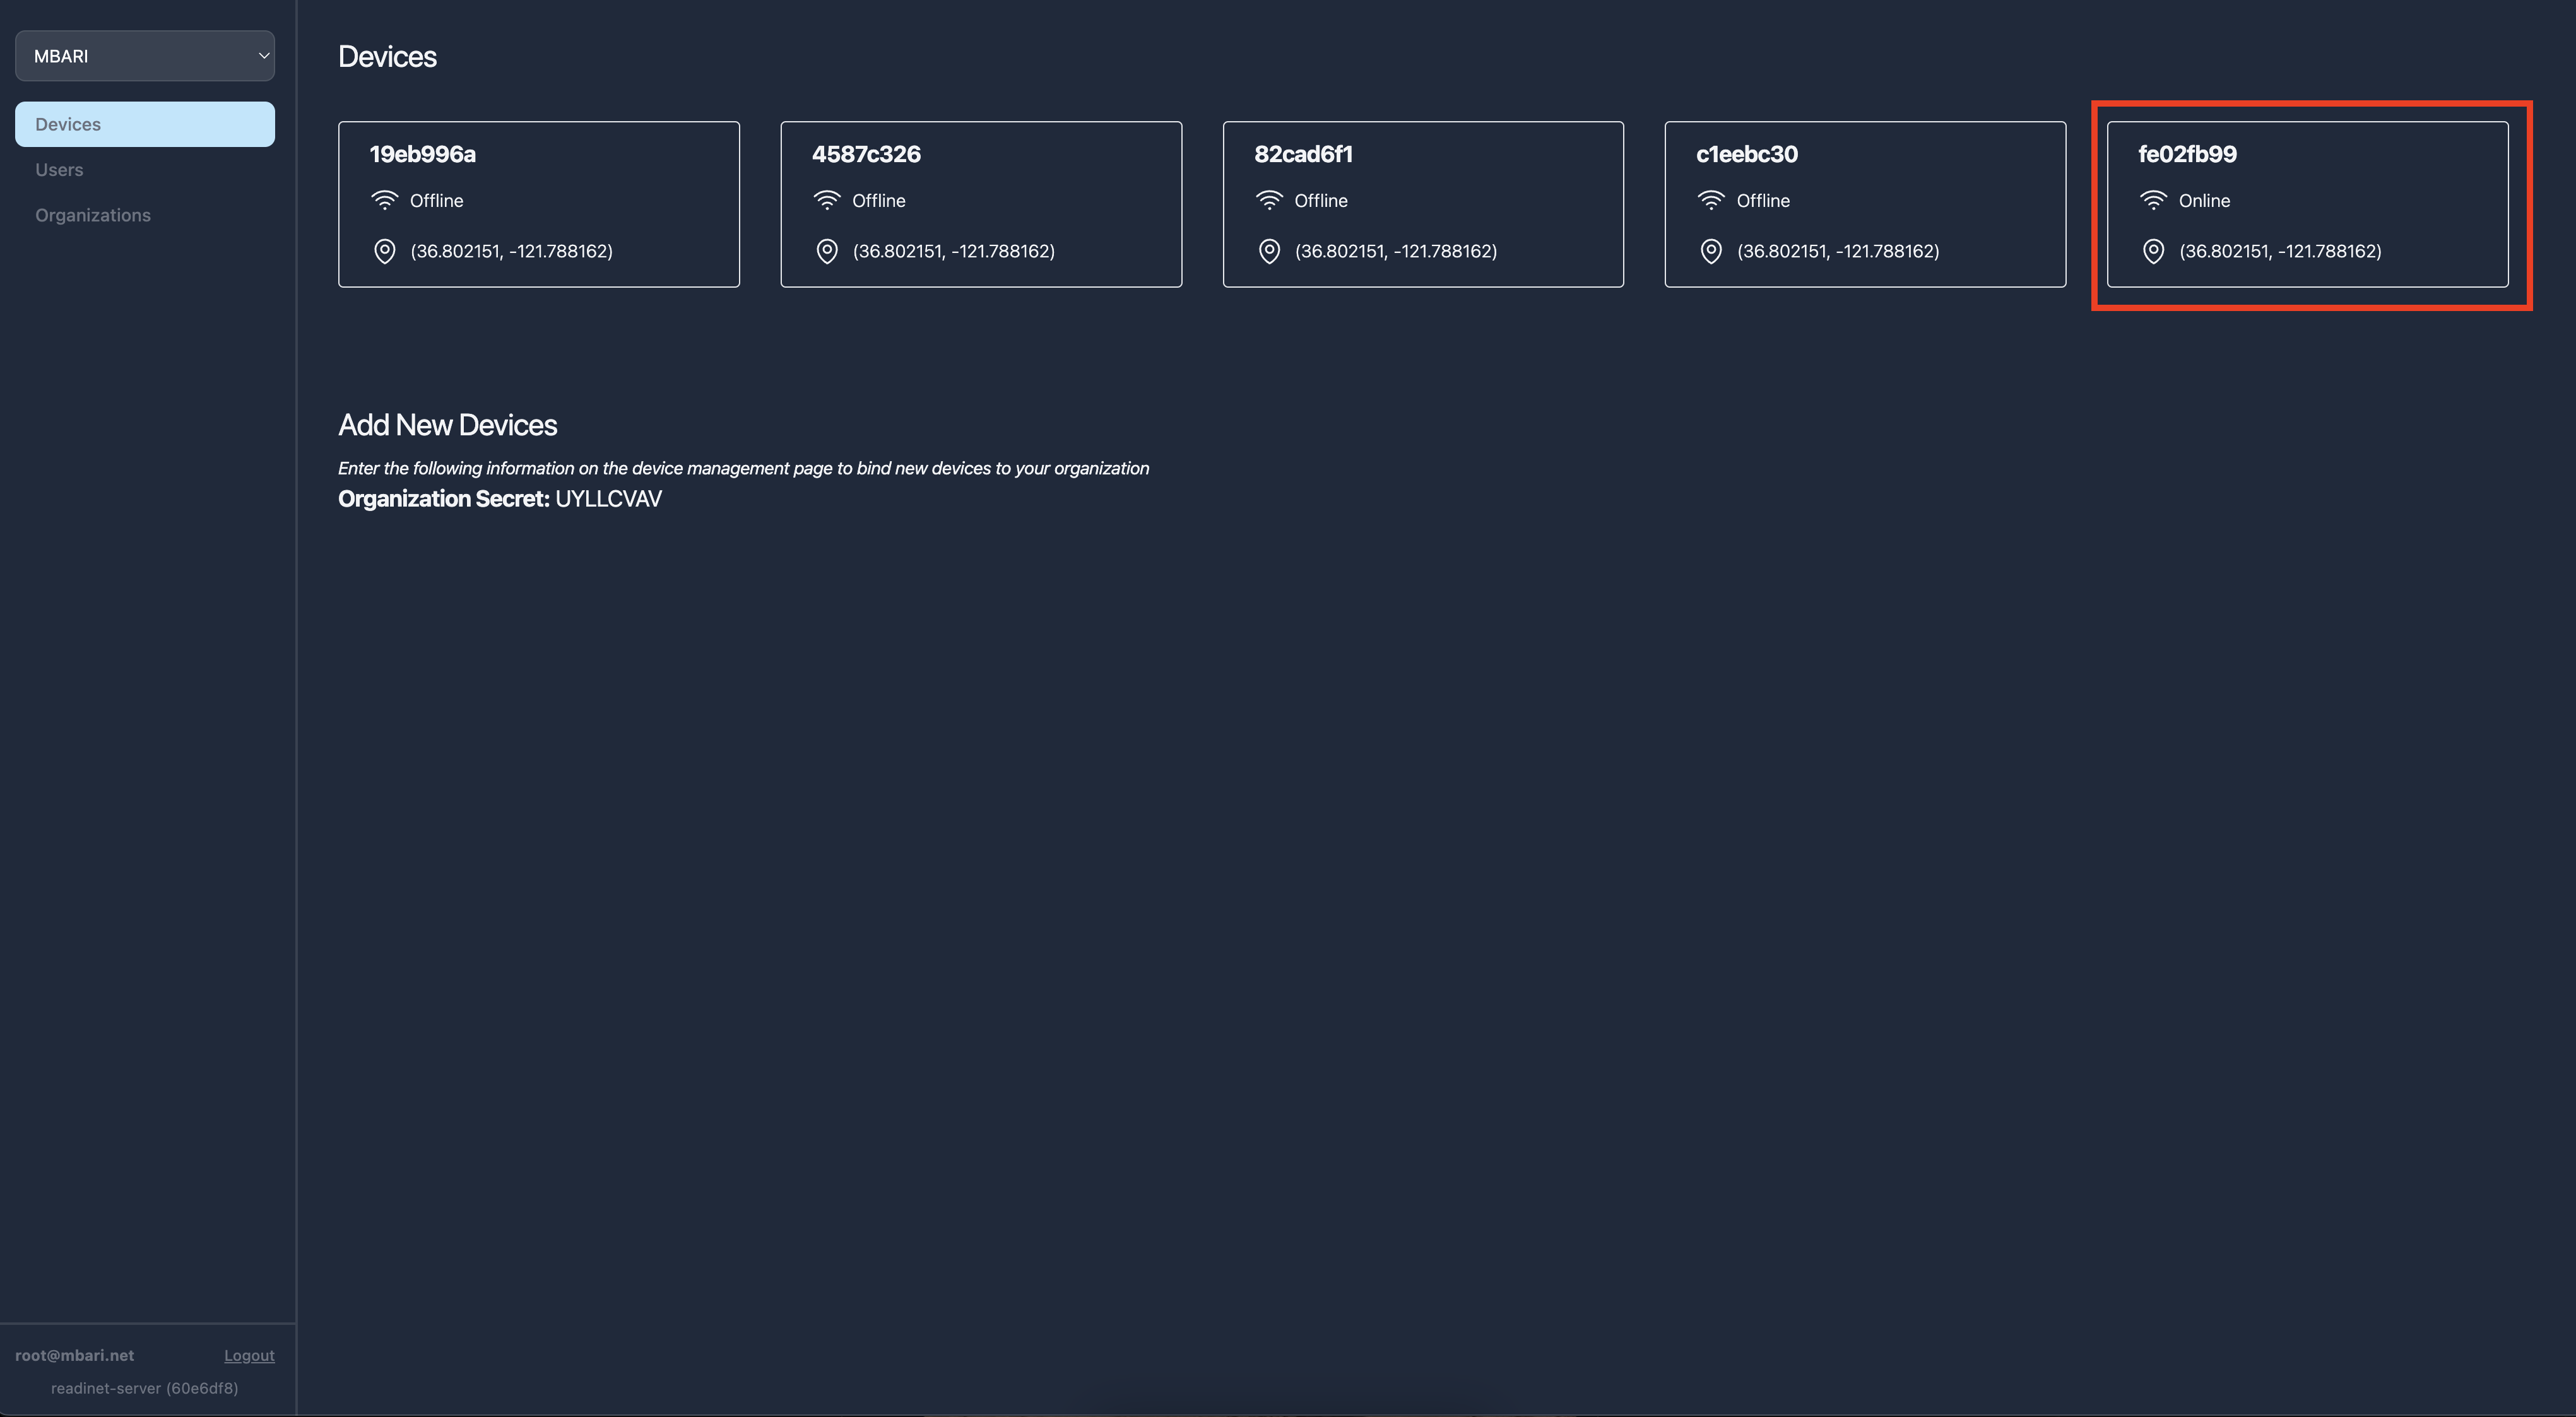Open the online device fe02fb99 card
This screenshot has height=1417, width=2576.
coord(2306,204)
